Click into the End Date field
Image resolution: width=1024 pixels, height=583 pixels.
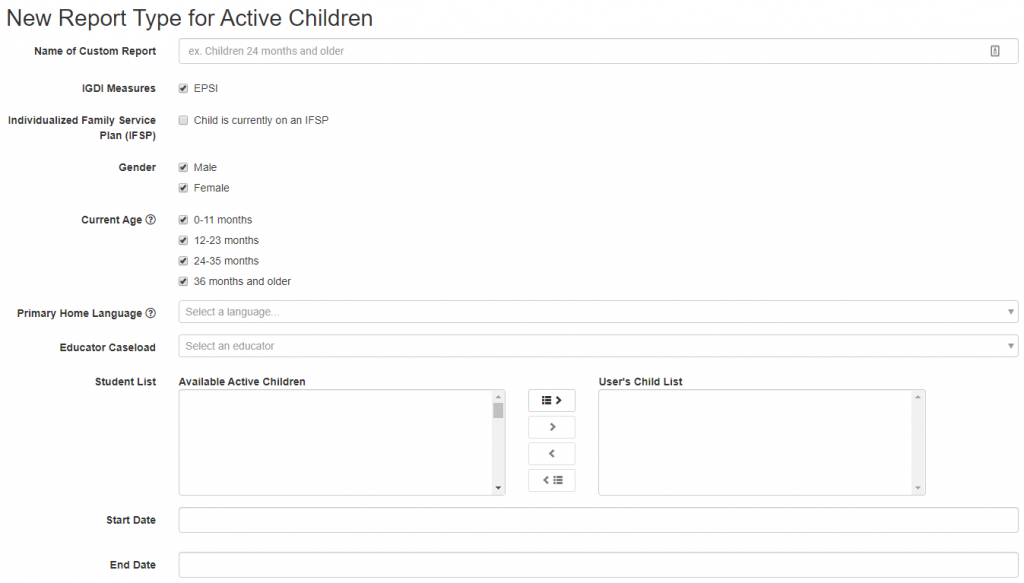[598, 565]
